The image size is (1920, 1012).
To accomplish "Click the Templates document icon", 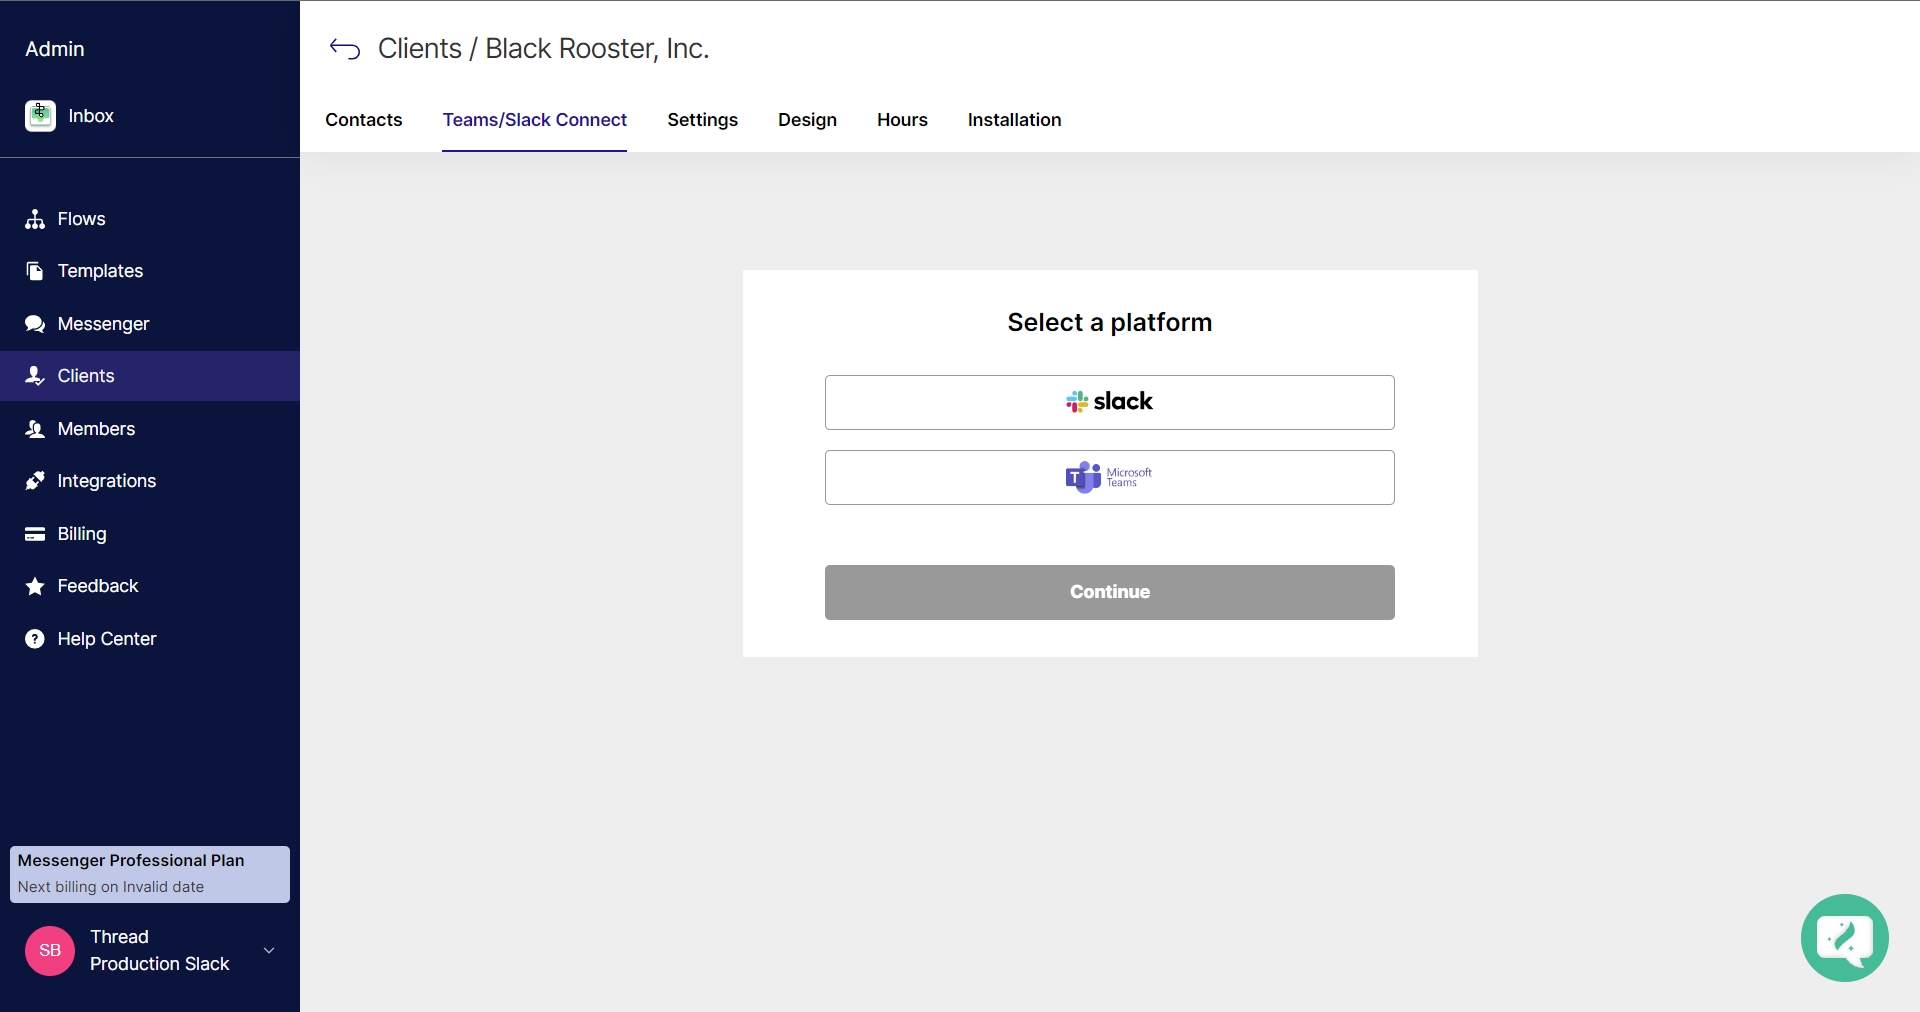I will (x=35, y=271).
